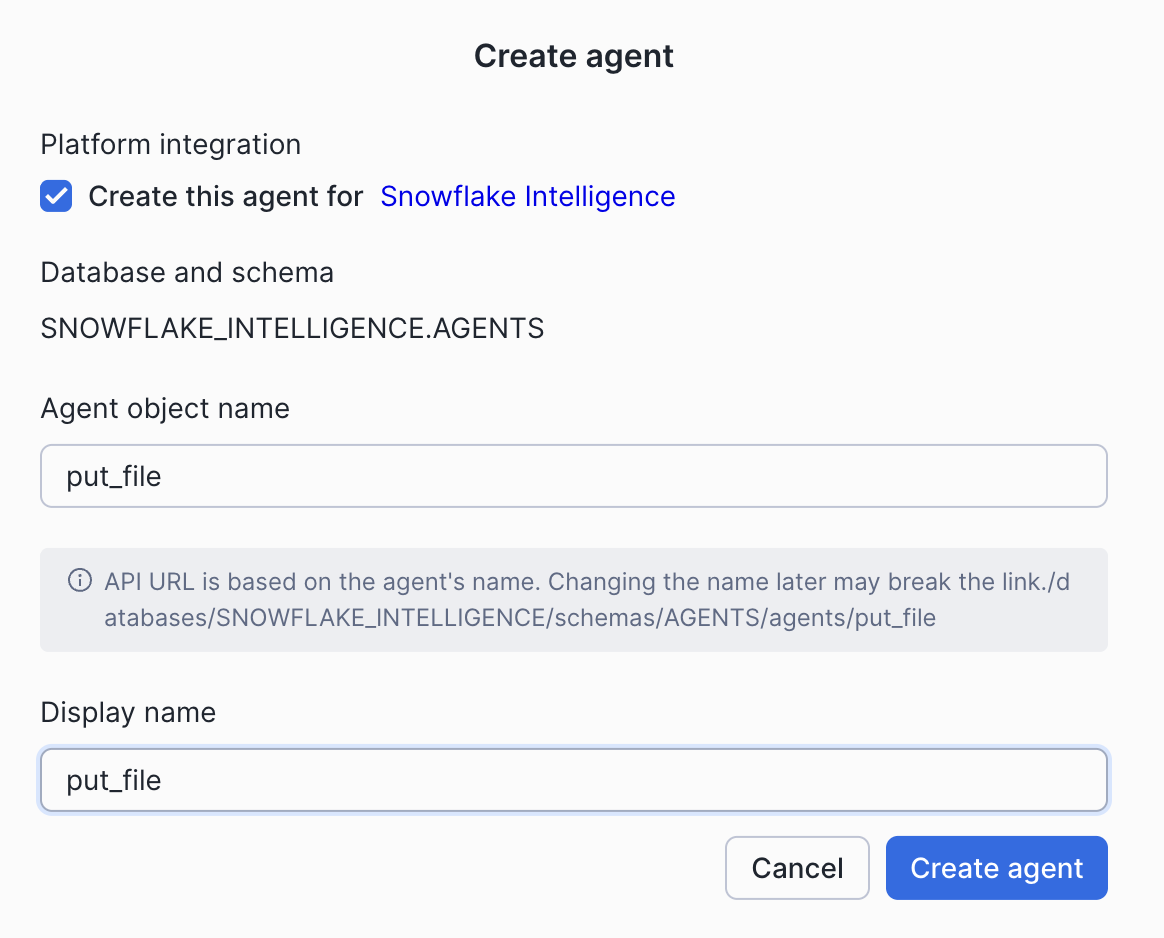Screen dimensions: 1164x938
Task: Click the SNOWFLAKE_INTELLIGENCE.AGENTS schema text
Action: click(x=292, y=327)
